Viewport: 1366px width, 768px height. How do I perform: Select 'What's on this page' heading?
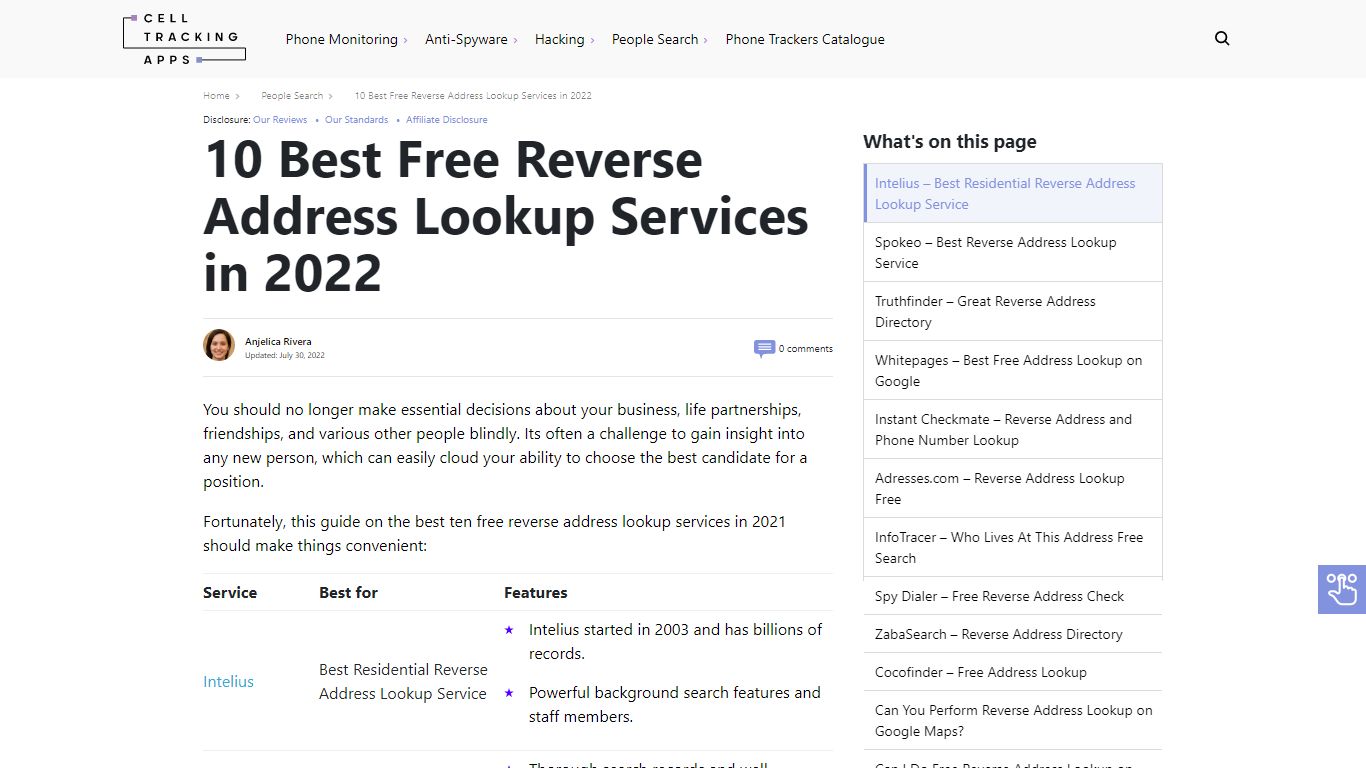(950, 141)
